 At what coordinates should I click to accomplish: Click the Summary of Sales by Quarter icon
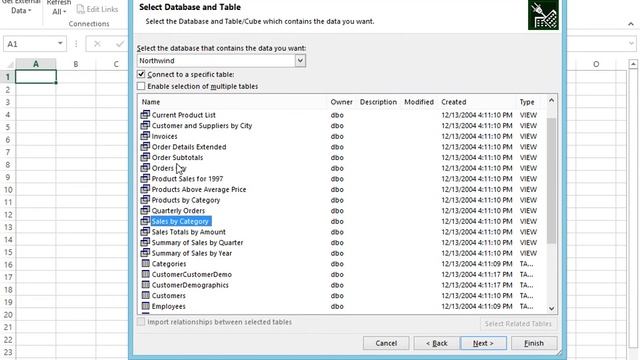pyautogui.click(x=145, y=242)
